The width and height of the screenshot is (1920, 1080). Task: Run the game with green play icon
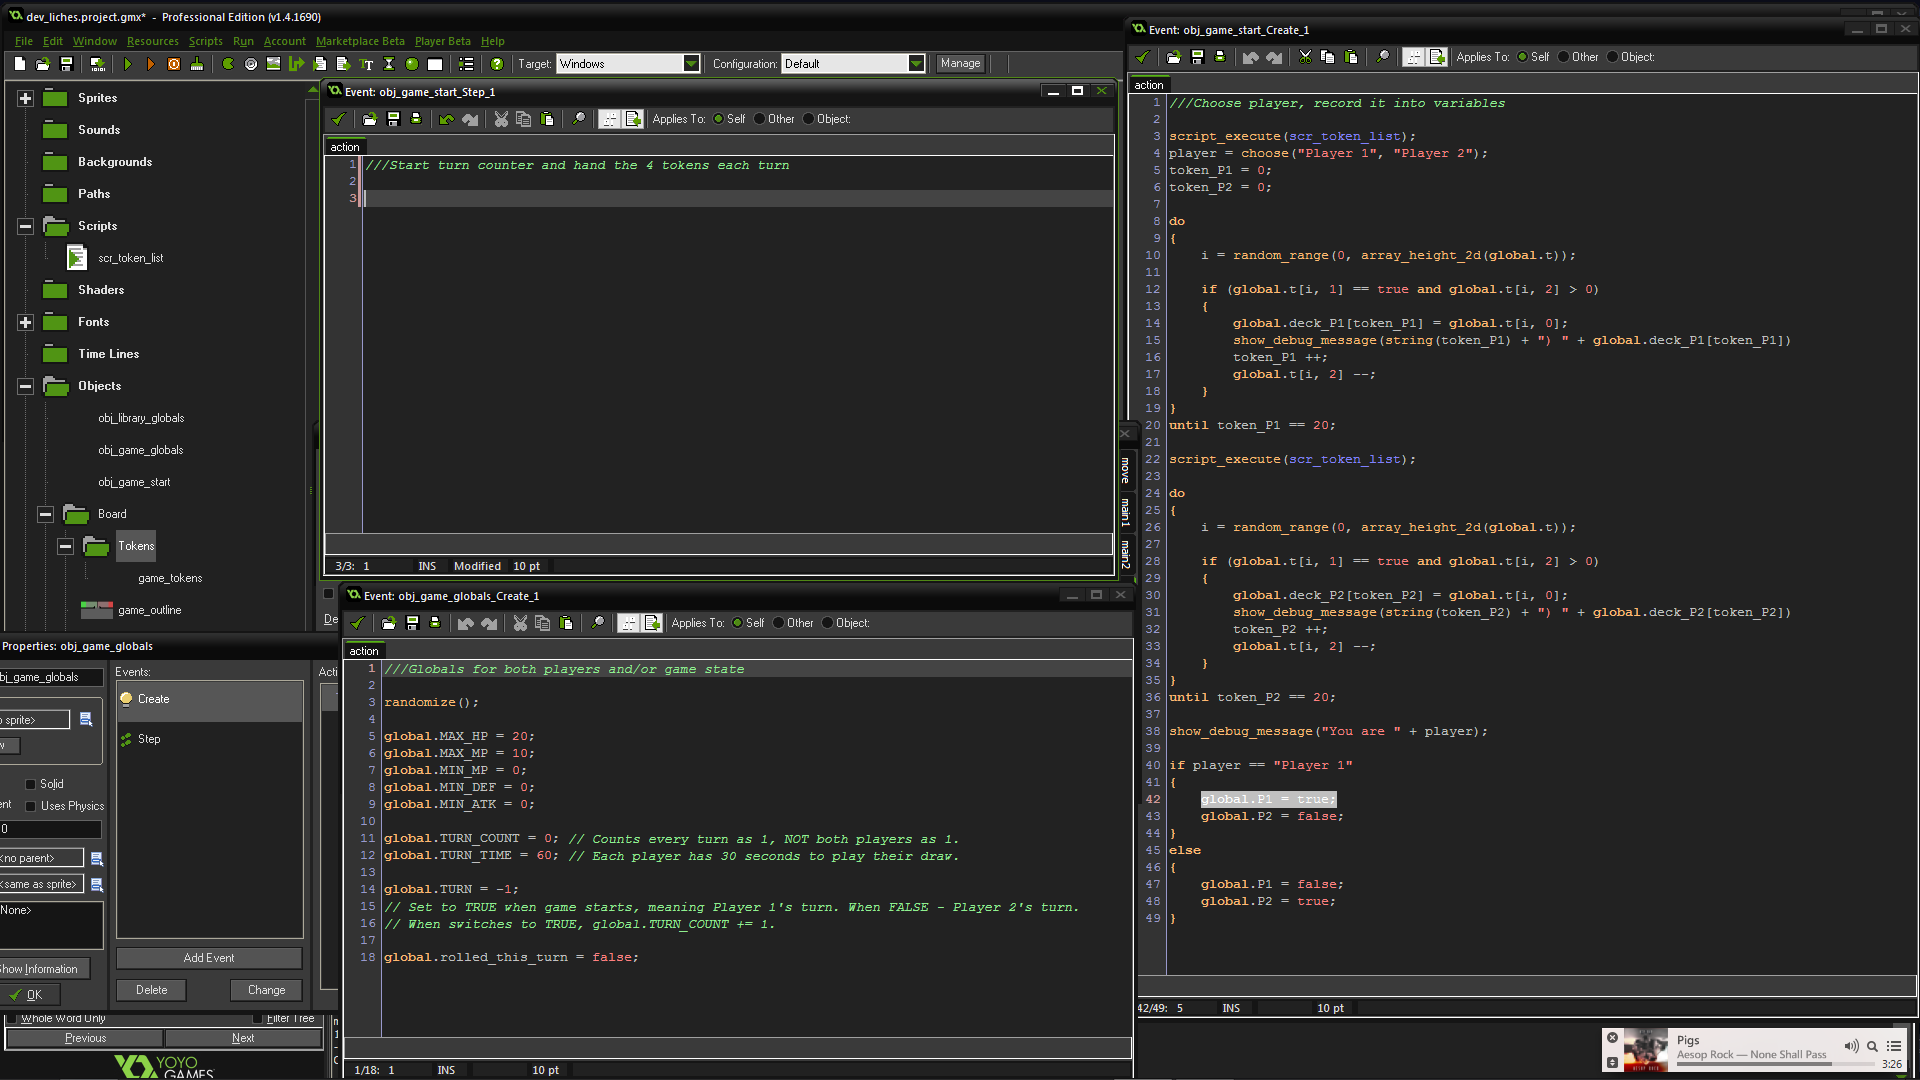[128, 64]
